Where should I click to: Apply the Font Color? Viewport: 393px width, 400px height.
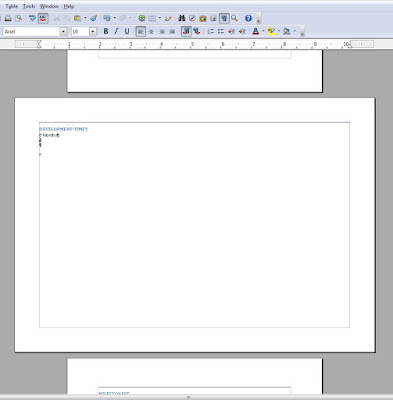pos(256,31)
